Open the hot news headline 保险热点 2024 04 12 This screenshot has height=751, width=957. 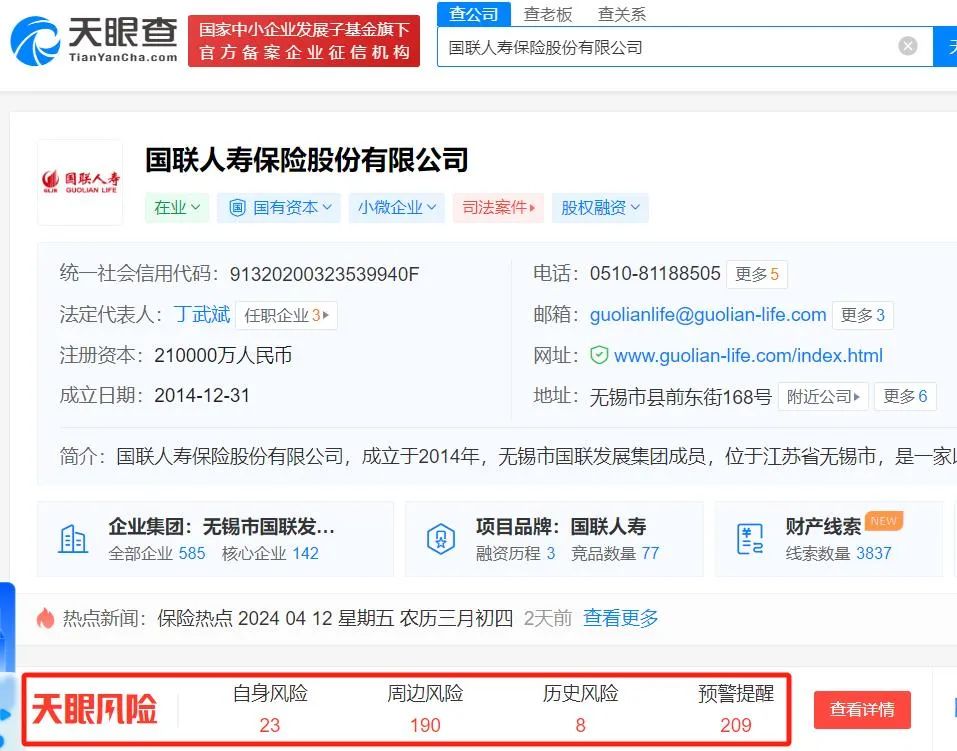(335, 618)
